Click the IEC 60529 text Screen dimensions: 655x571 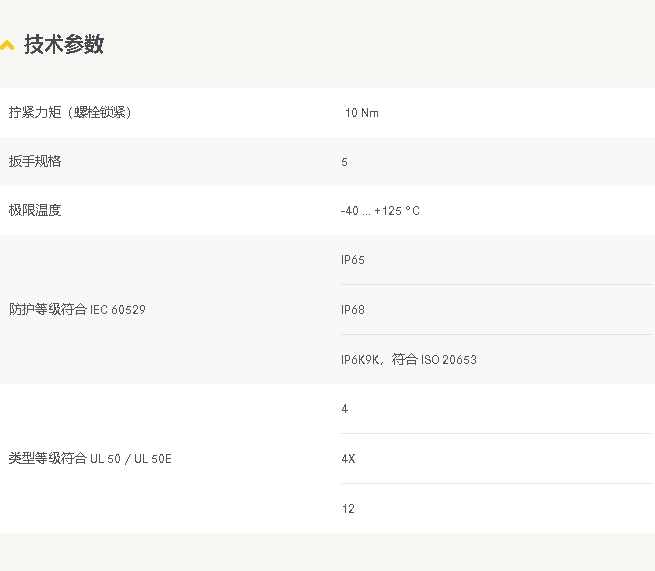click(118, 310)
